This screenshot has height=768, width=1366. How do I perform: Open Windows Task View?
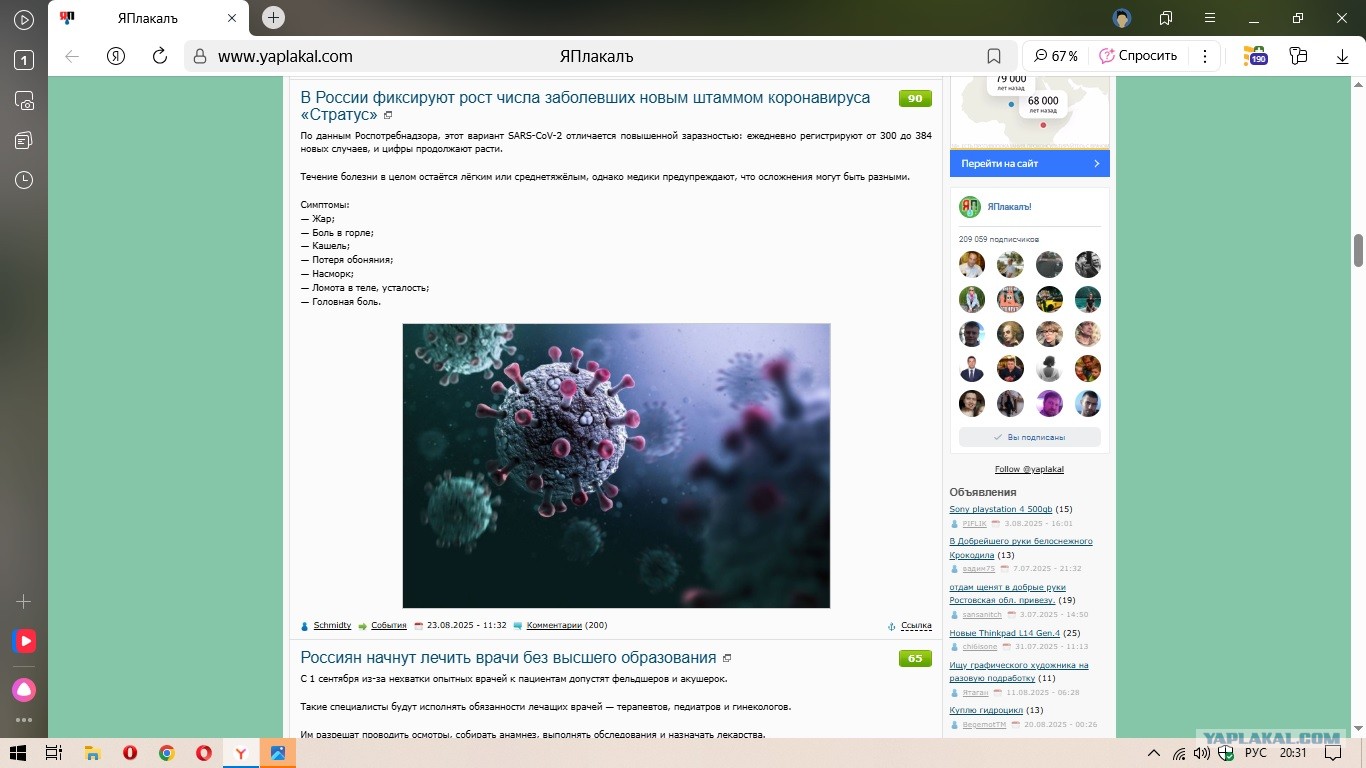tap(54, 753)
